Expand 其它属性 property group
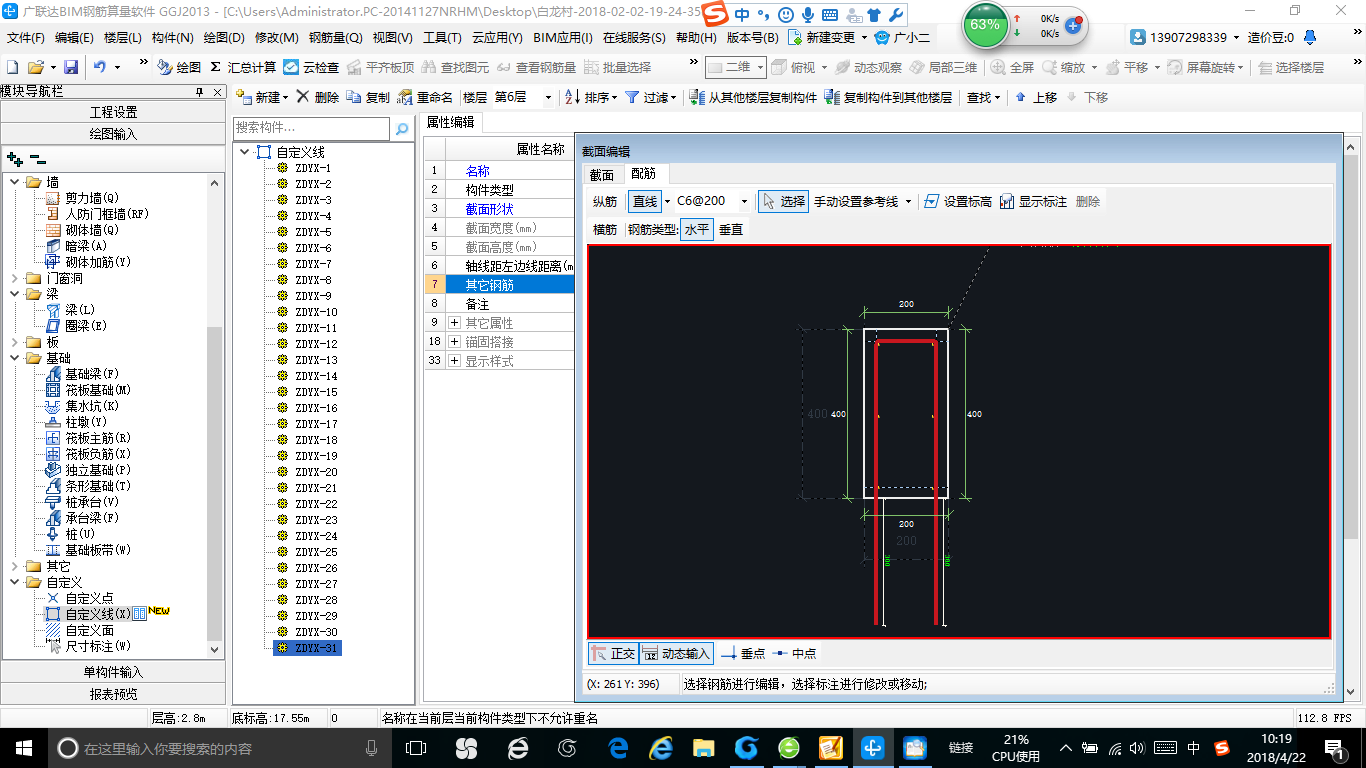 pos(454,323)
